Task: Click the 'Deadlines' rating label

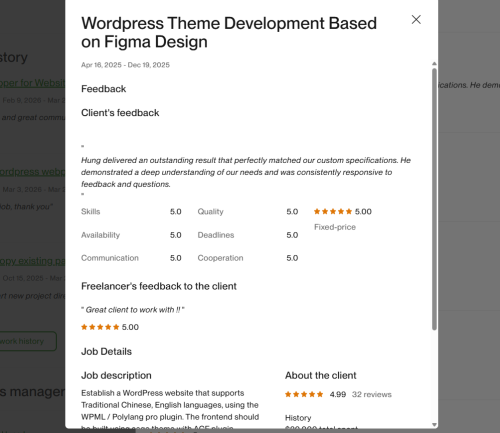Action: click(x=216, y=235)
